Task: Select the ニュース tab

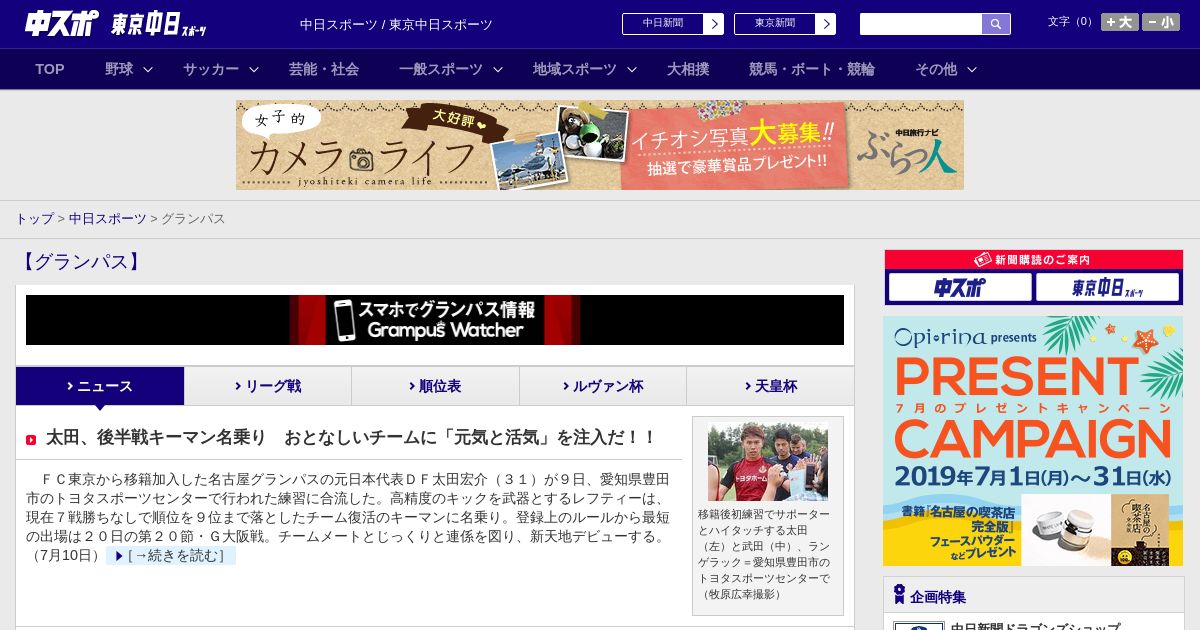Action: point(100,386)
